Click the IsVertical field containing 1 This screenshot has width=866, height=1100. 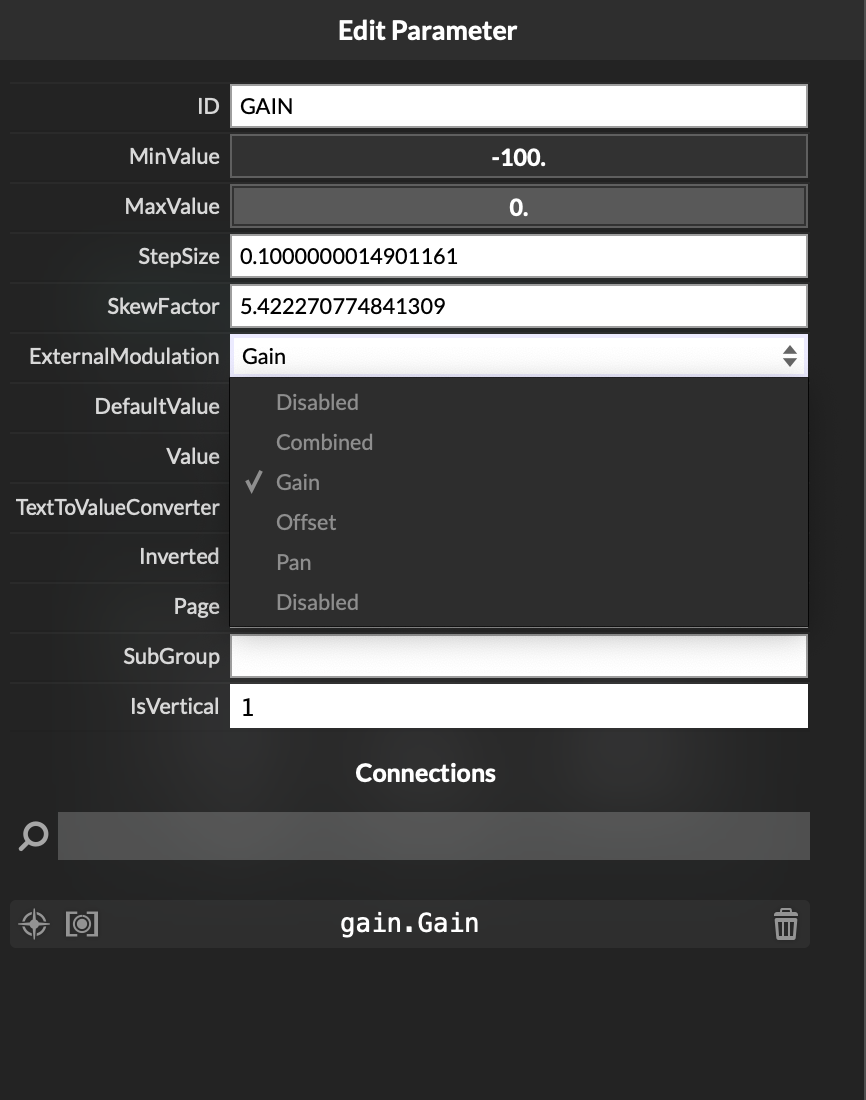pyautogui.click(x=519, y=706)
